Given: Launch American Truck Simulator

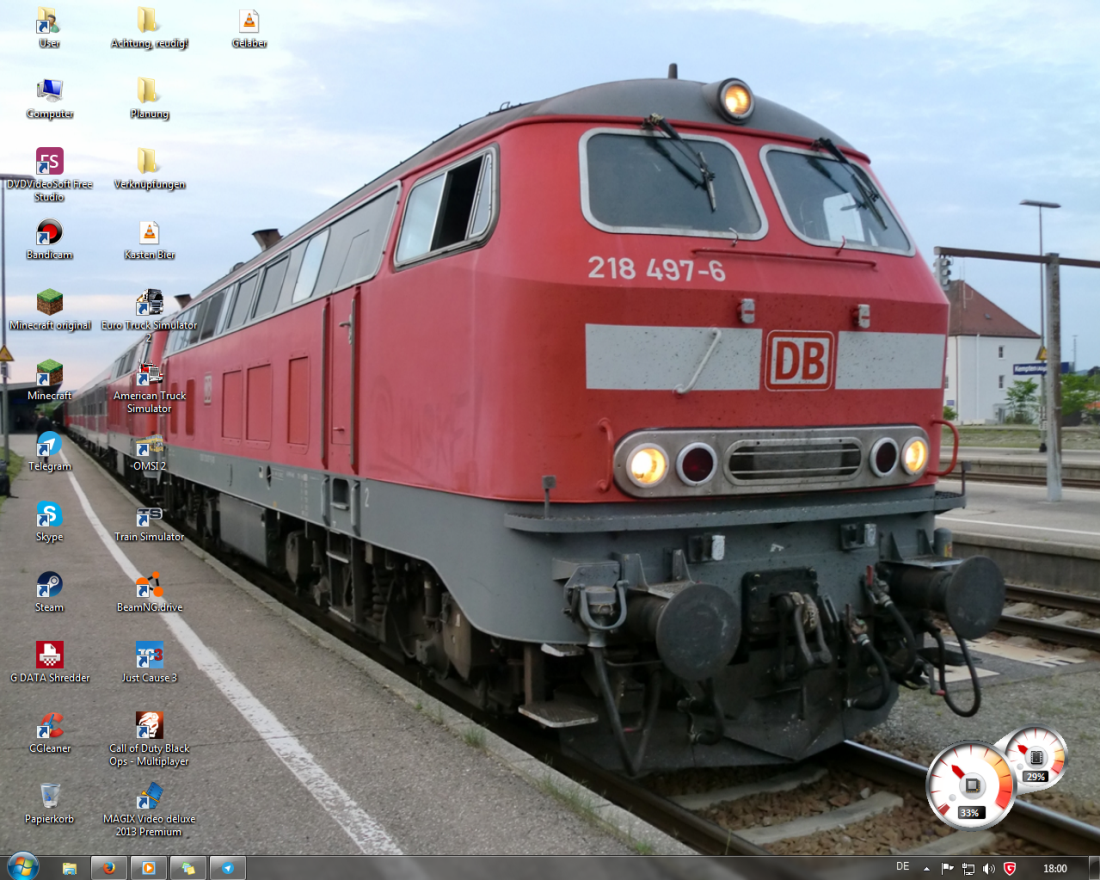Looking at the screenshot, I should coord(149,386).
